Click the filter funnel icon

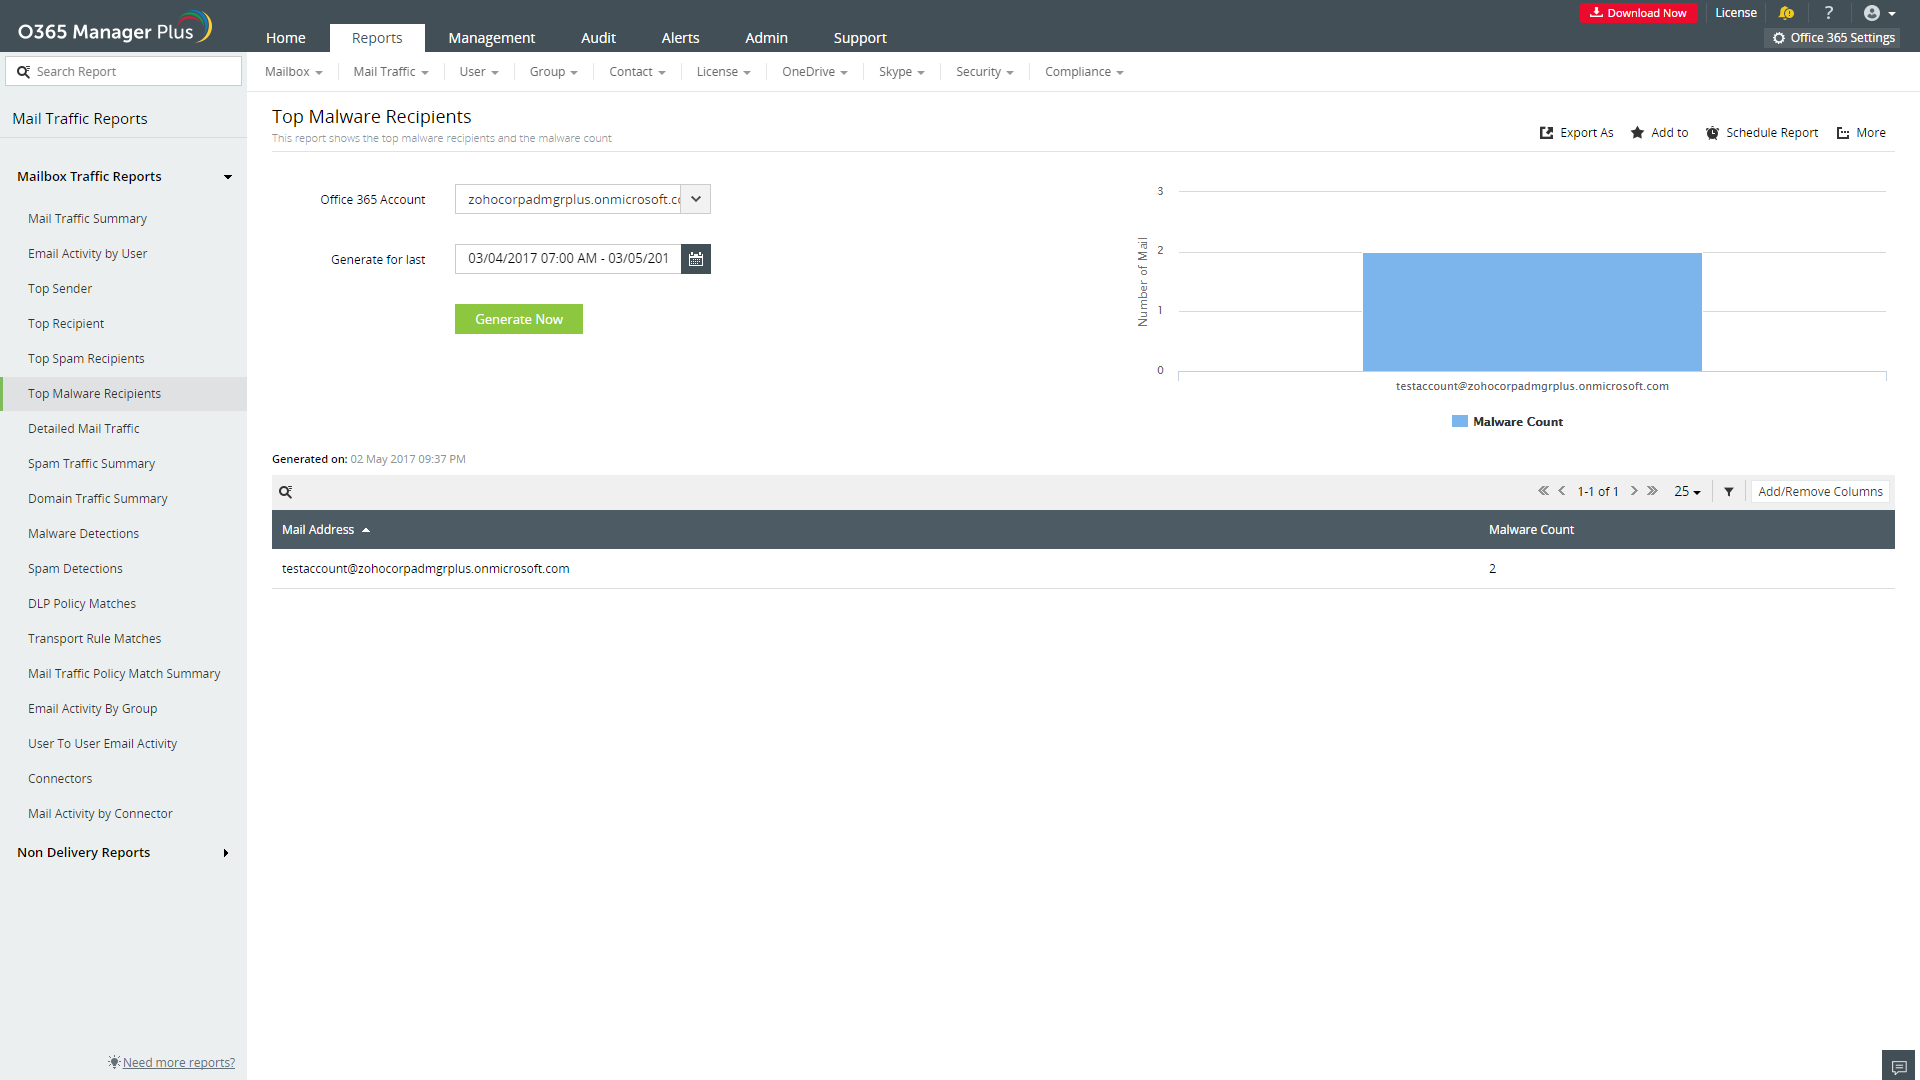coord(1729,492)
